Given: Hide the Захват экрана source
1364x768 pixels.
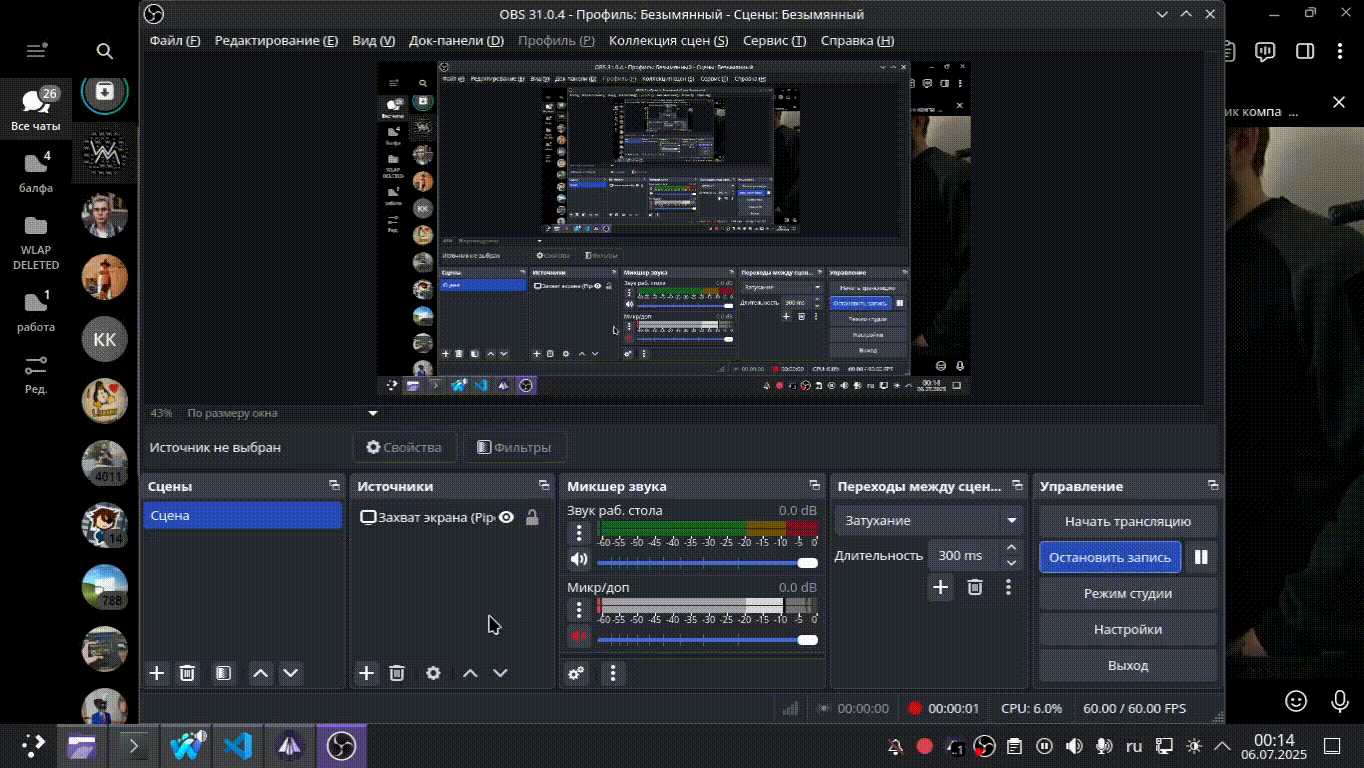Looking at the screenshot, I should 507,517.
